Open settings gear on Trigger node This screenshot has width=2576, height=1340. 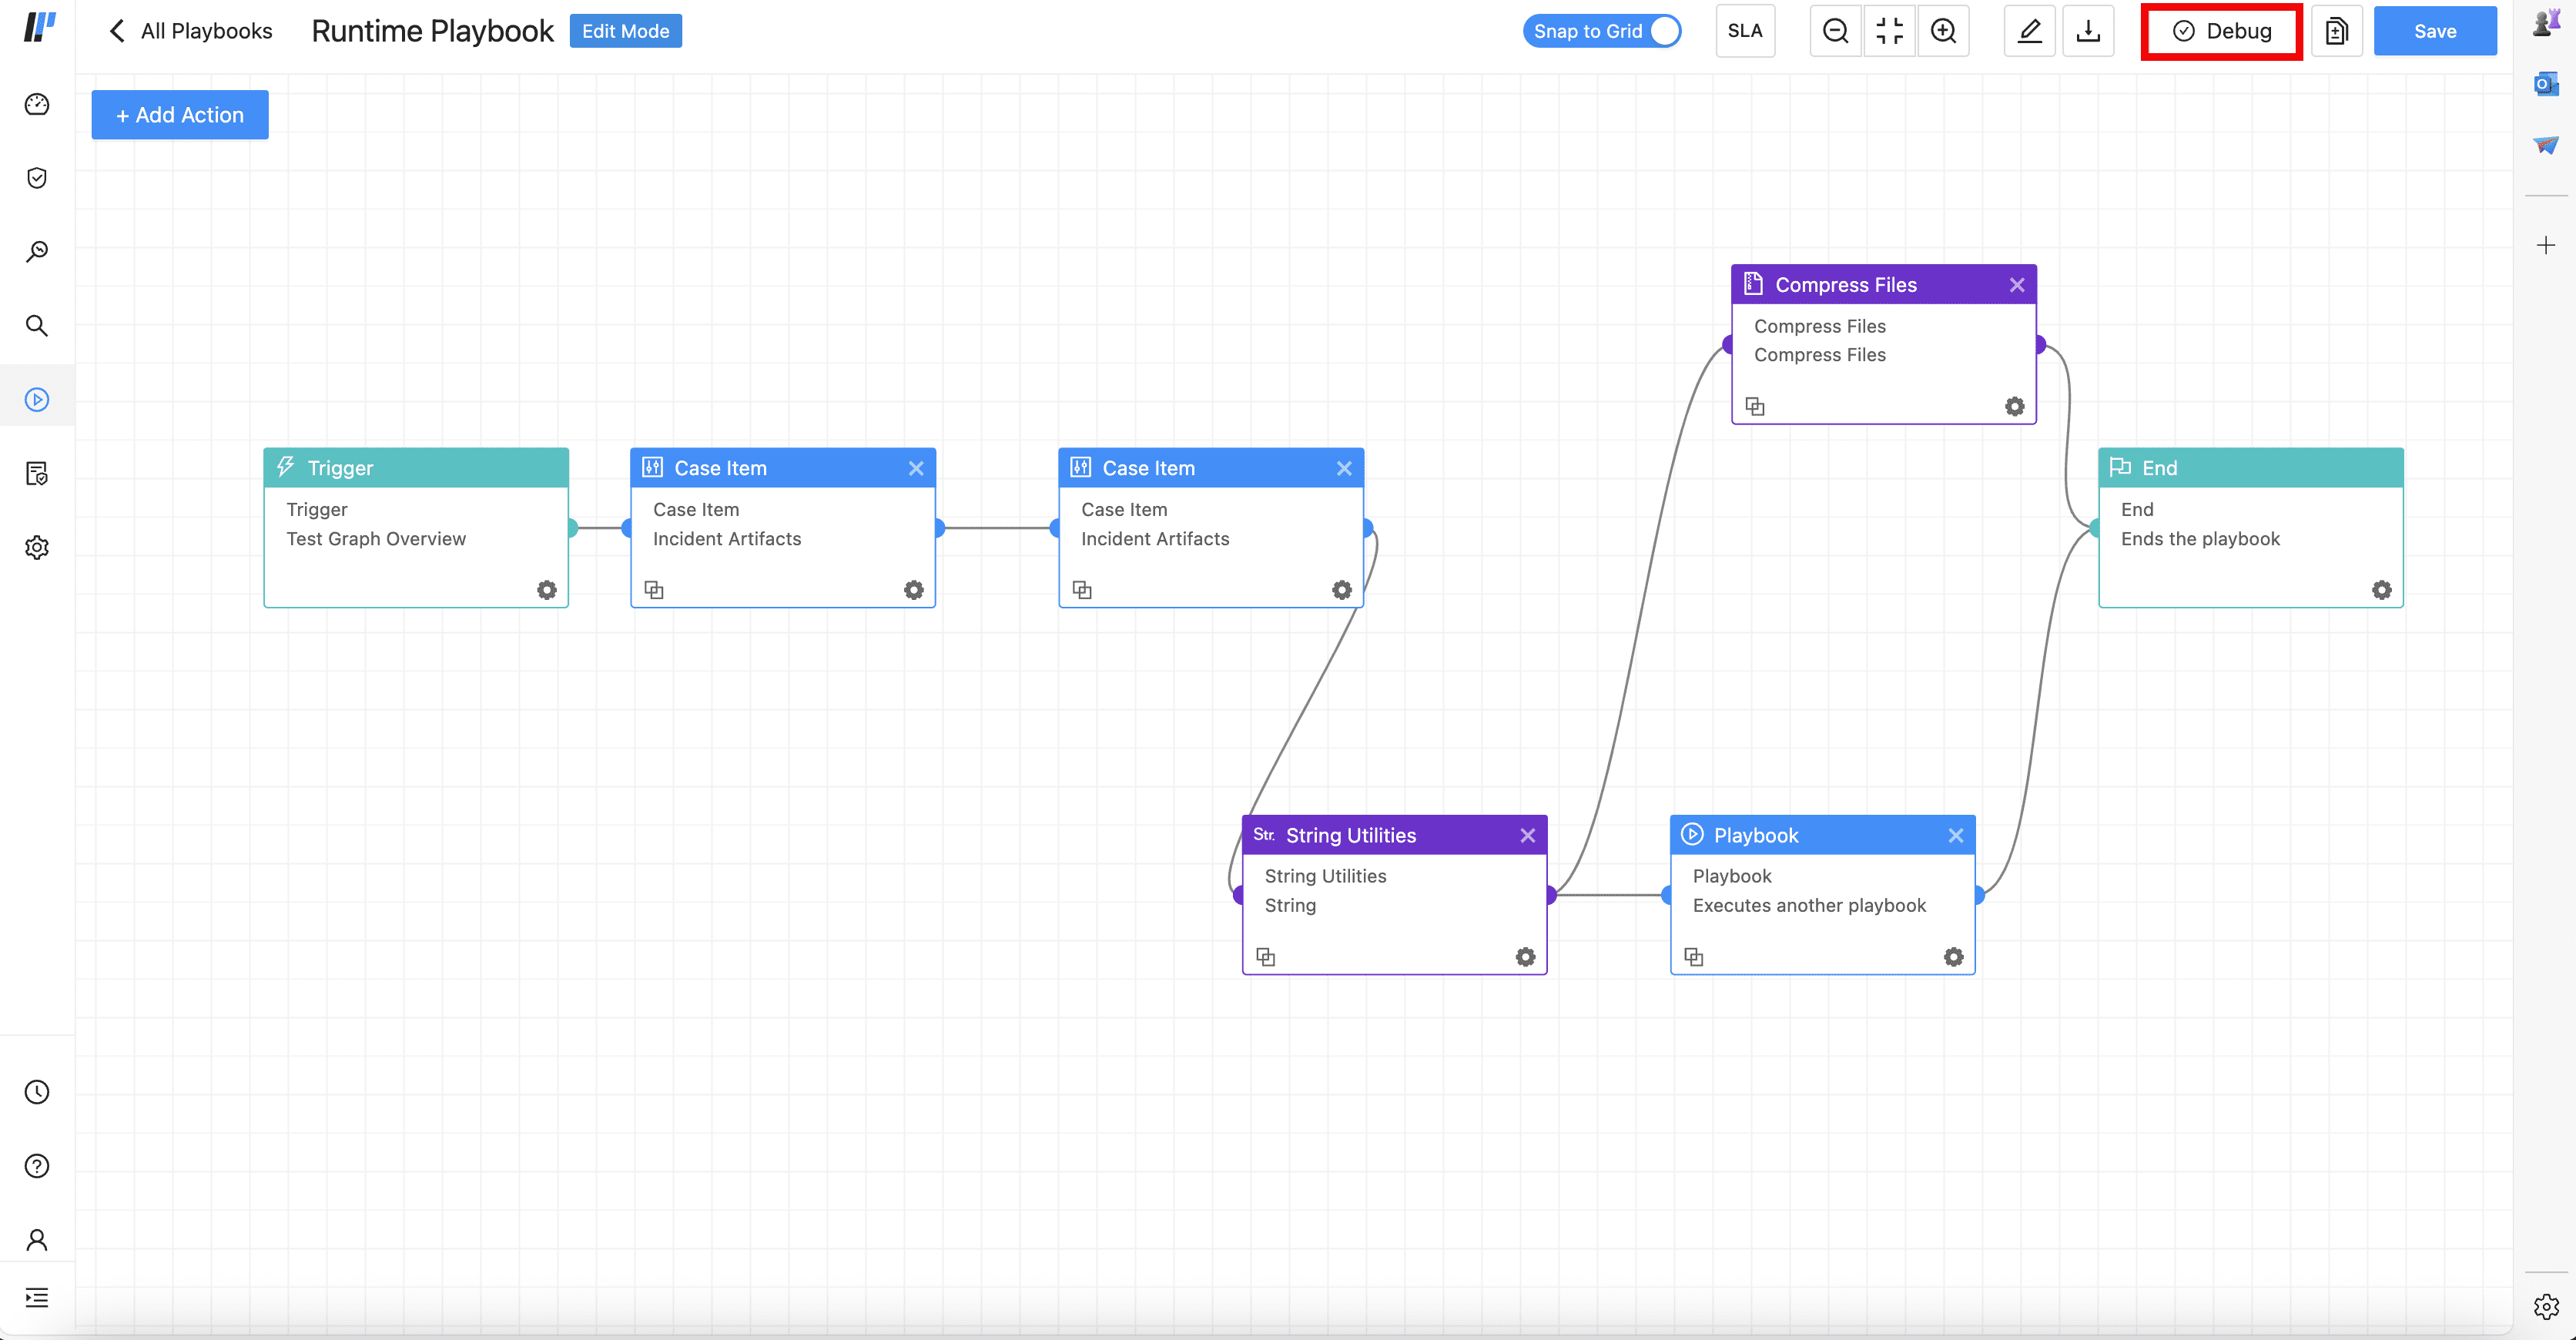(x=547, y=590)
